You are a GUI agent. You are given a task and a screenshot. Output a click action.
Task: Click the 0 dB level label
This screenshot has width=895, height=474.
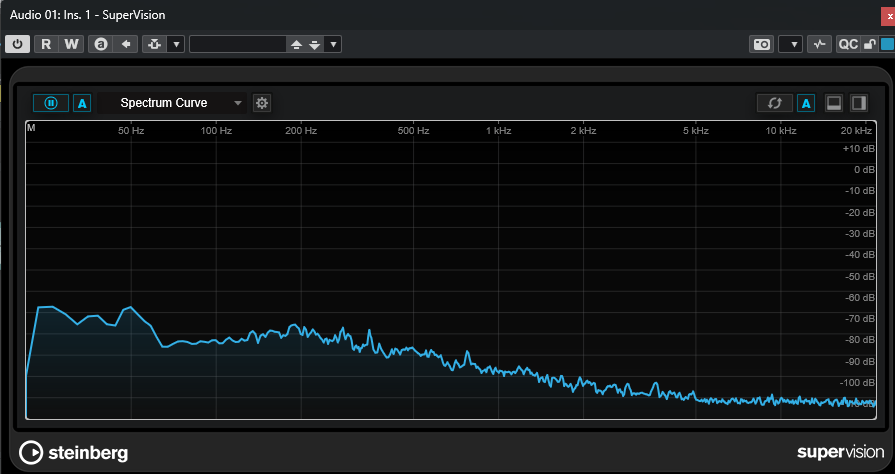point(864,170)
